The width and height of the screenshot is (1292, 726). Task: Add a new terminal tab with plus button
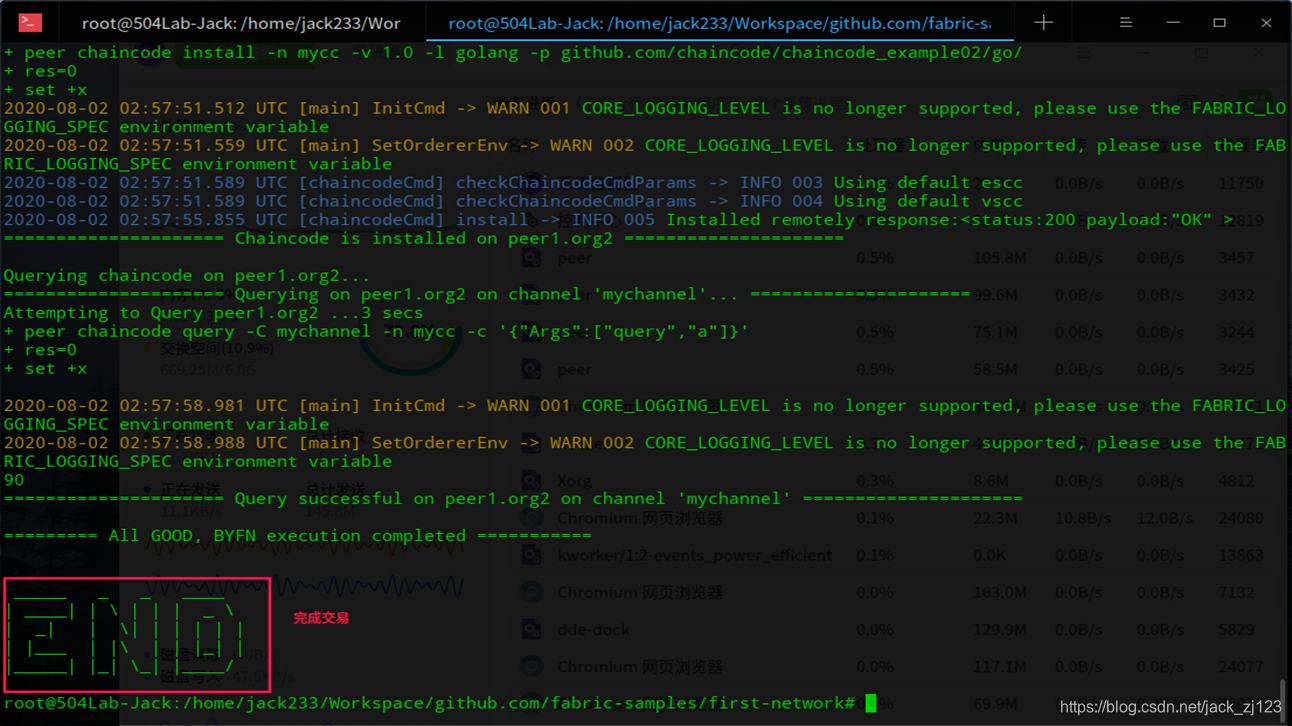tap(1043, 22)
